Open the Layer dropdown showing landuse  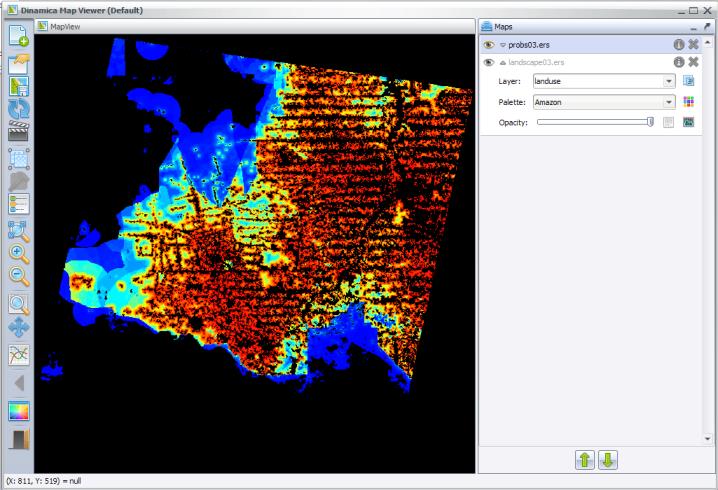click(669, 81)
